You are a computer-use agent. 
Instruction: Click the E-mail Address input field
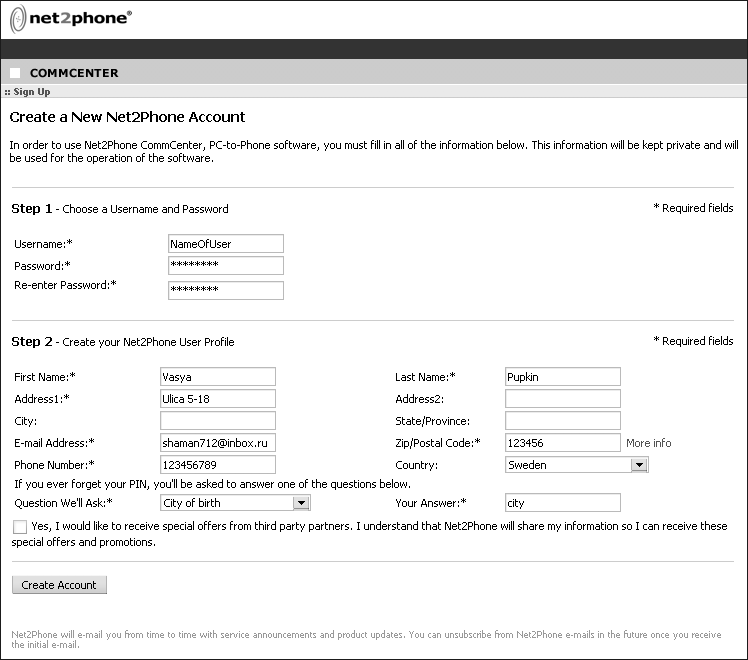[218, 443]
